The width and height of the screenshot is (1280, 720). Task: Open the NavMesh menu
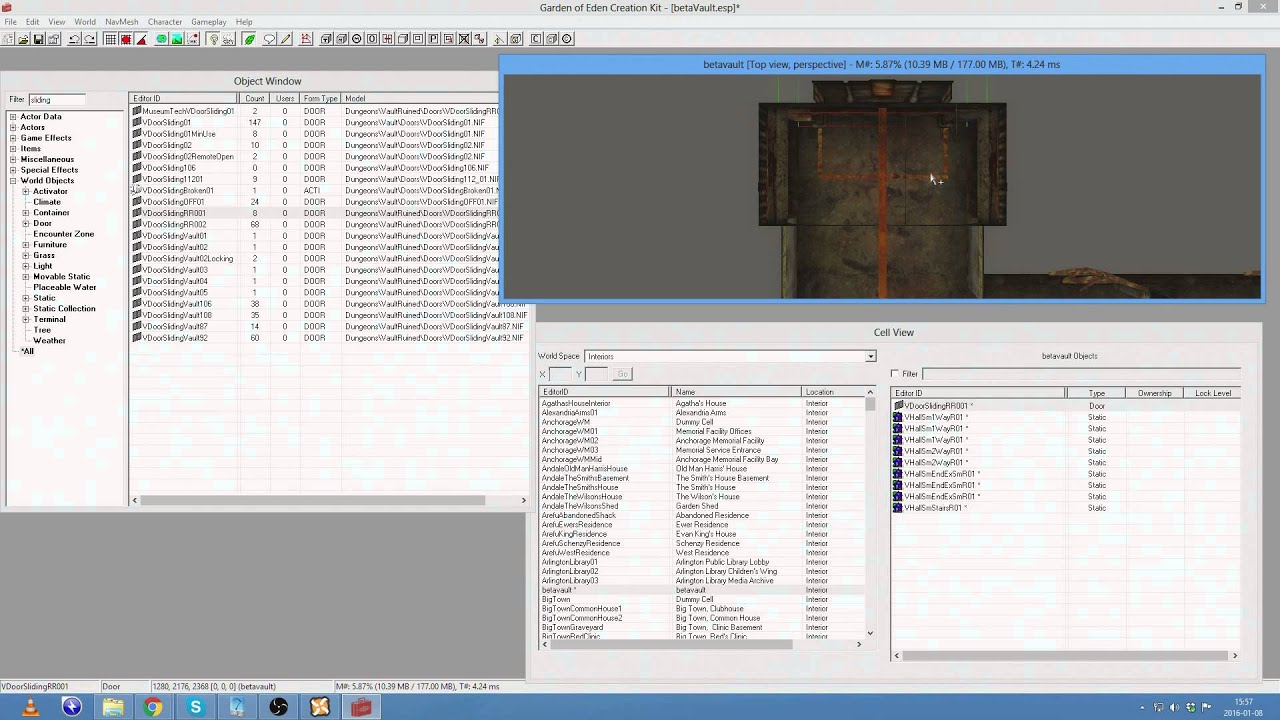point(121,21)
